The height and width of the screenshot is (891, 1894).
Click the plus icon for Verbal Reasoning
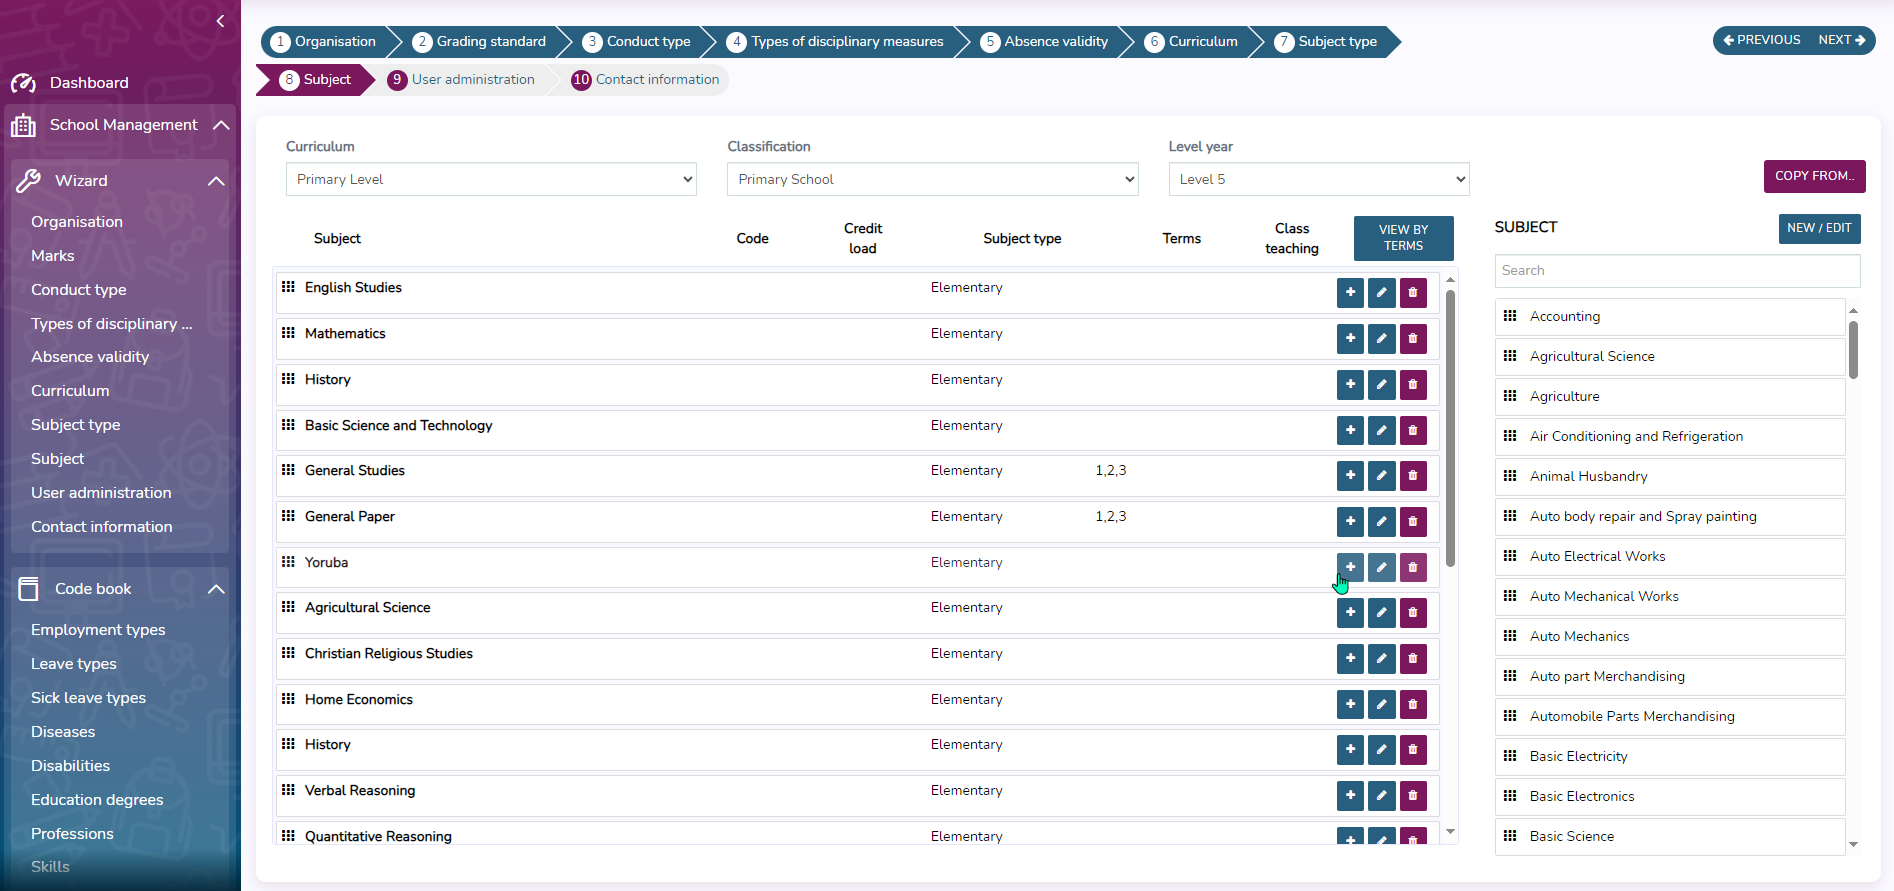point(1350,796)
